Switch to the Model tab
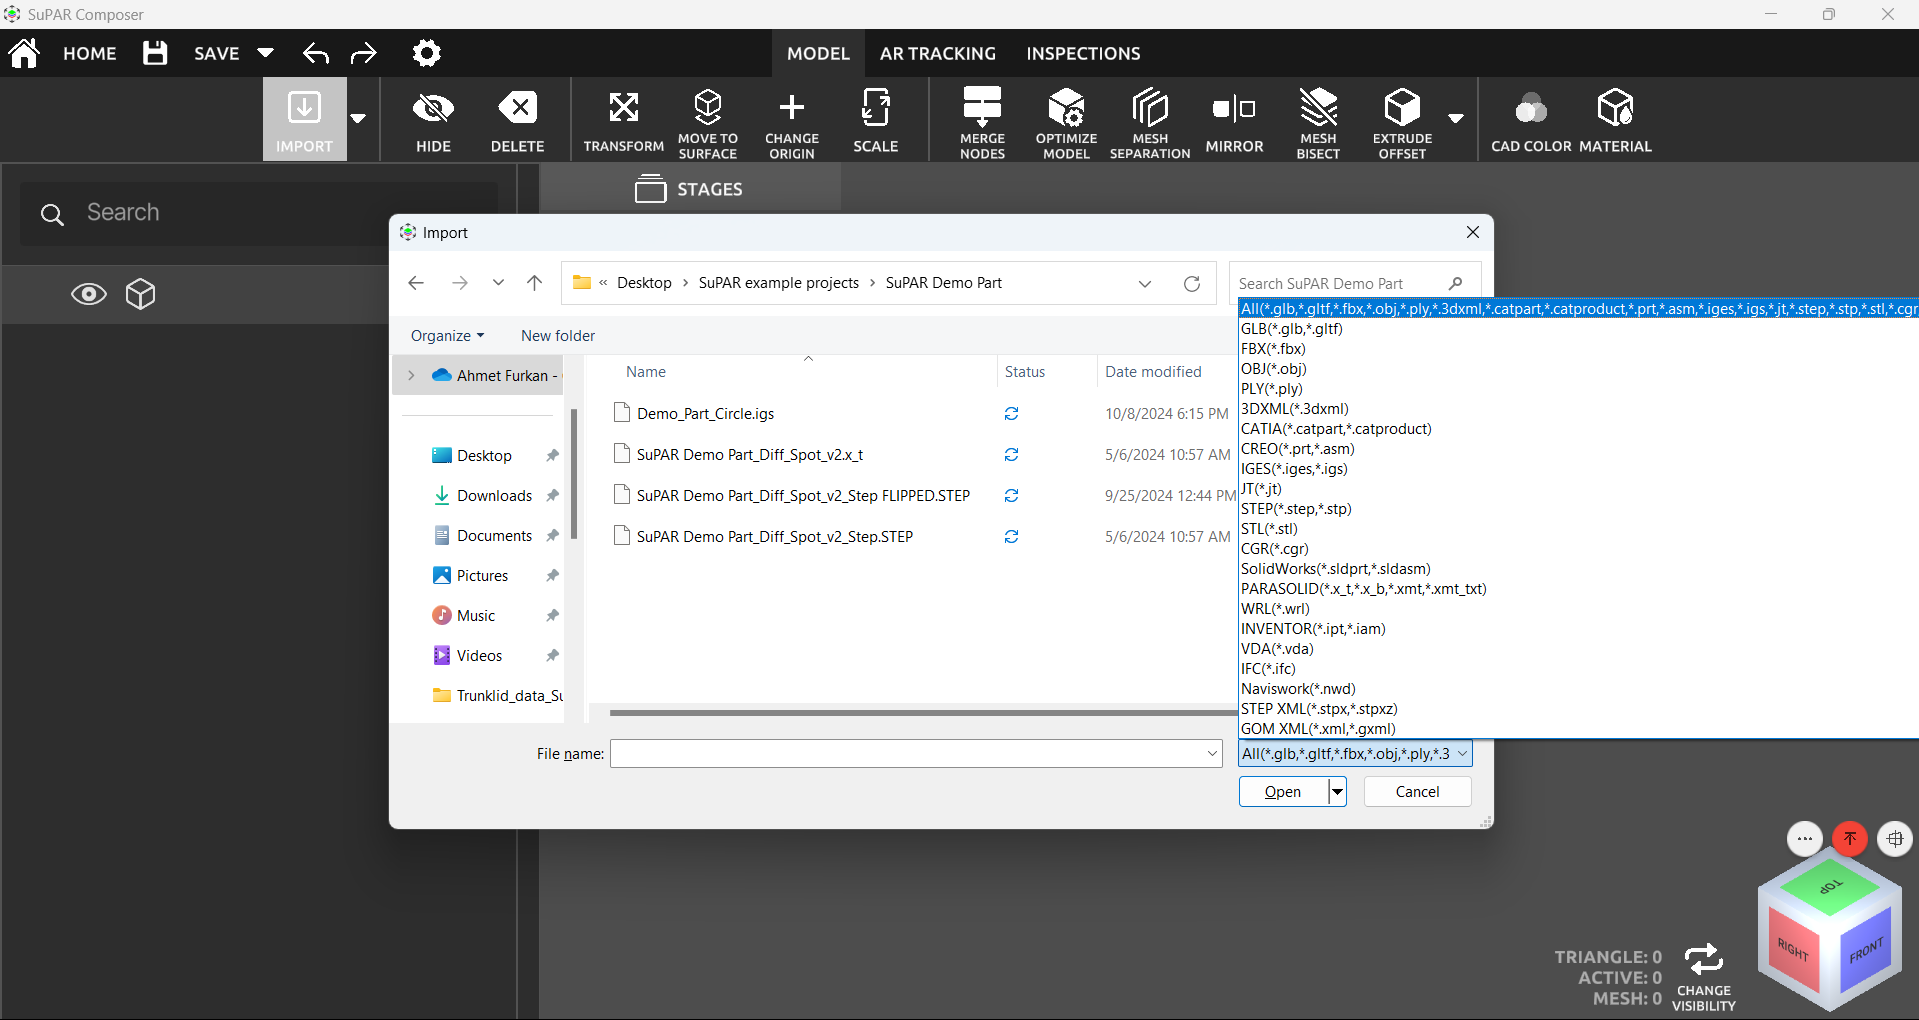The width and height of the screenshot is (1919, 1020). pos(818,54)
